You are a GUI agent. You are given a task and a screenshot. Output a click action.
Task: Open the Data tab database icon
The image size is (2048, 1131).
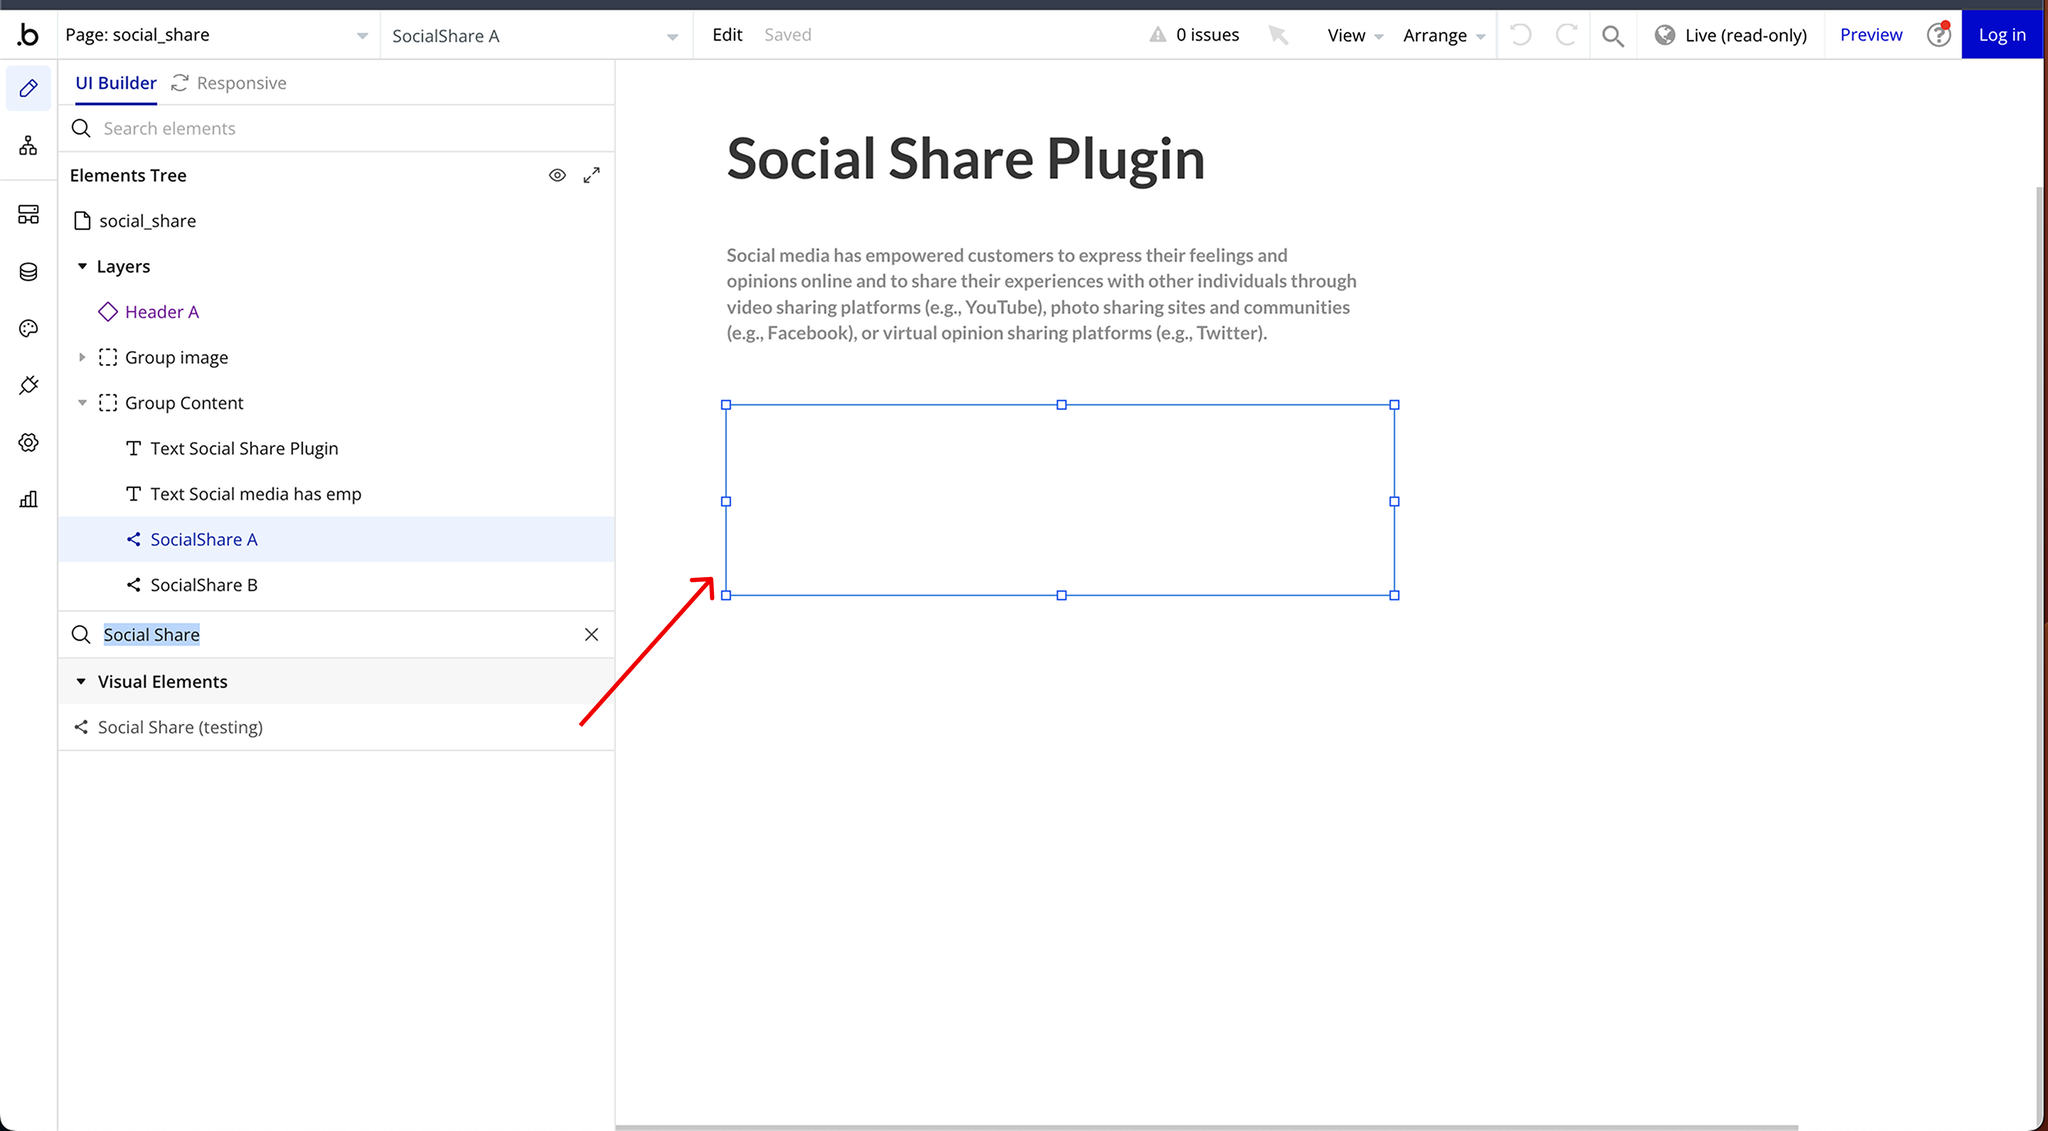click(28, 272)
